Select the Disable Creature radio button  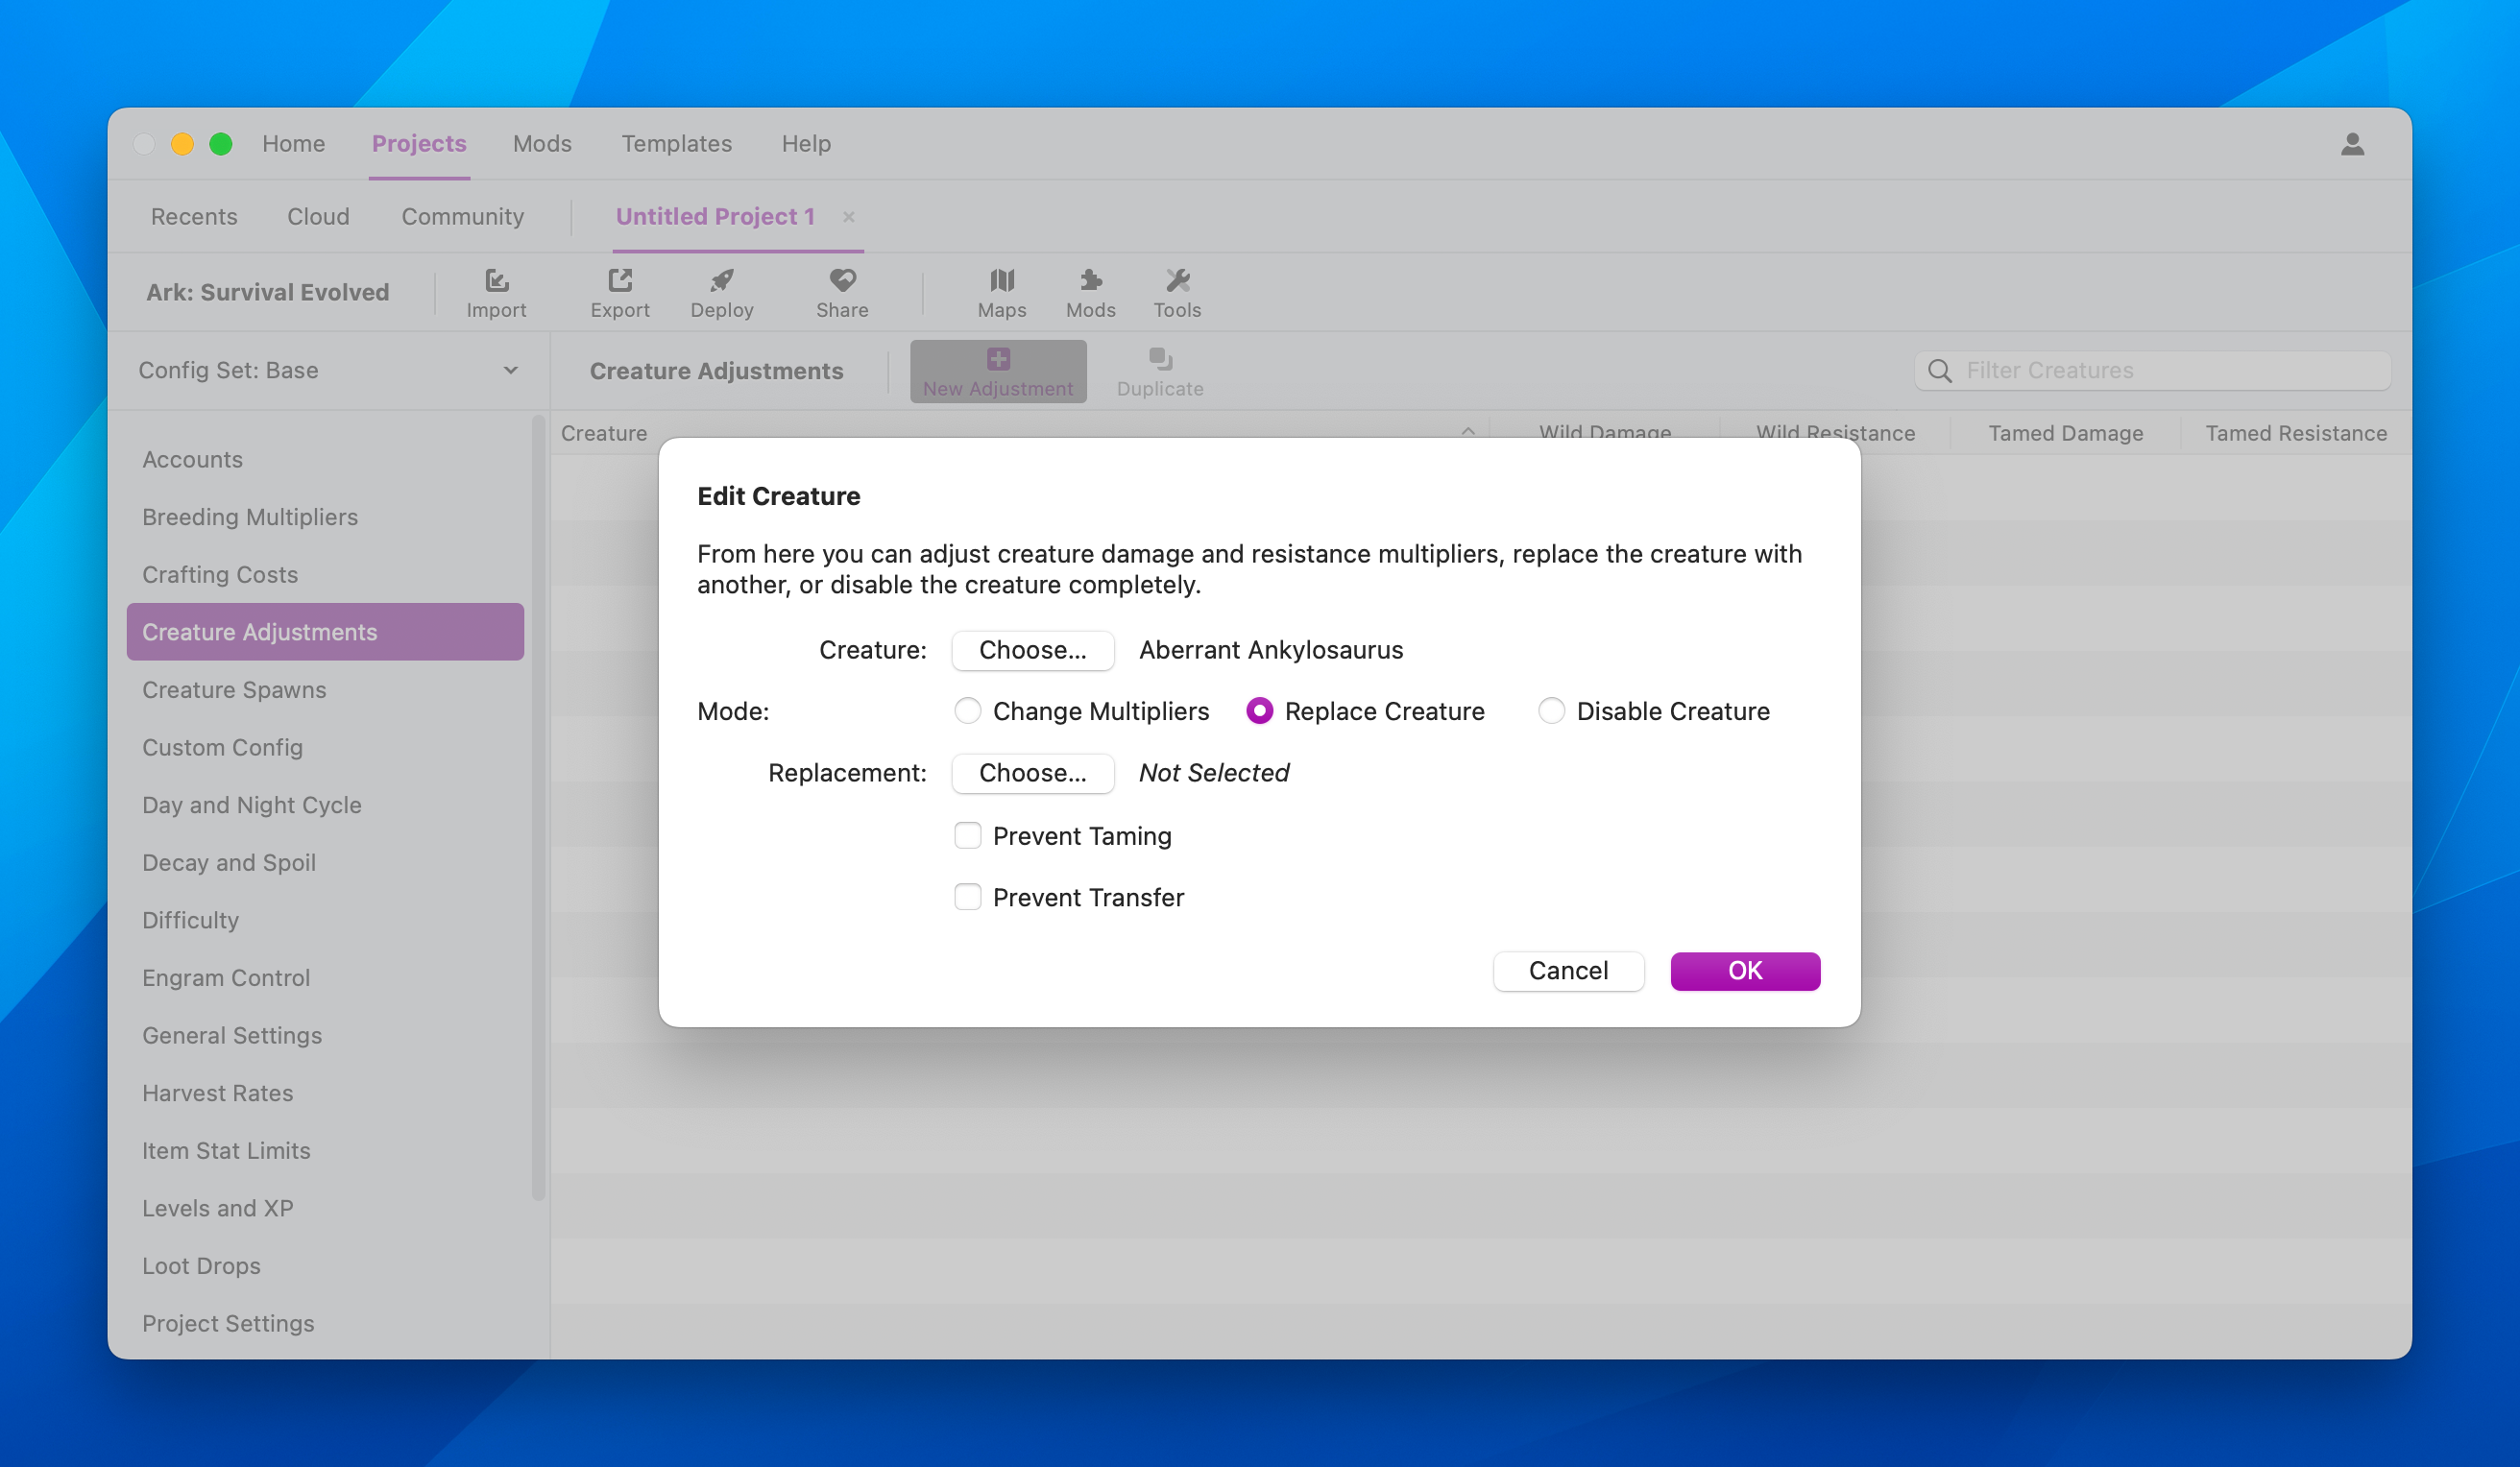click(x=1551, y=711)
